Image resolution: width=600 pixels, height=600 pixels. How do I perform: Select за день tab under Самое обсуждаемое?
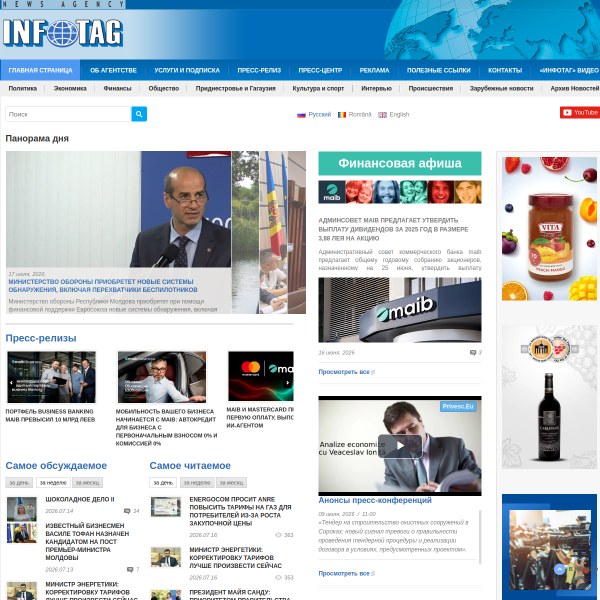pos(19,483)
